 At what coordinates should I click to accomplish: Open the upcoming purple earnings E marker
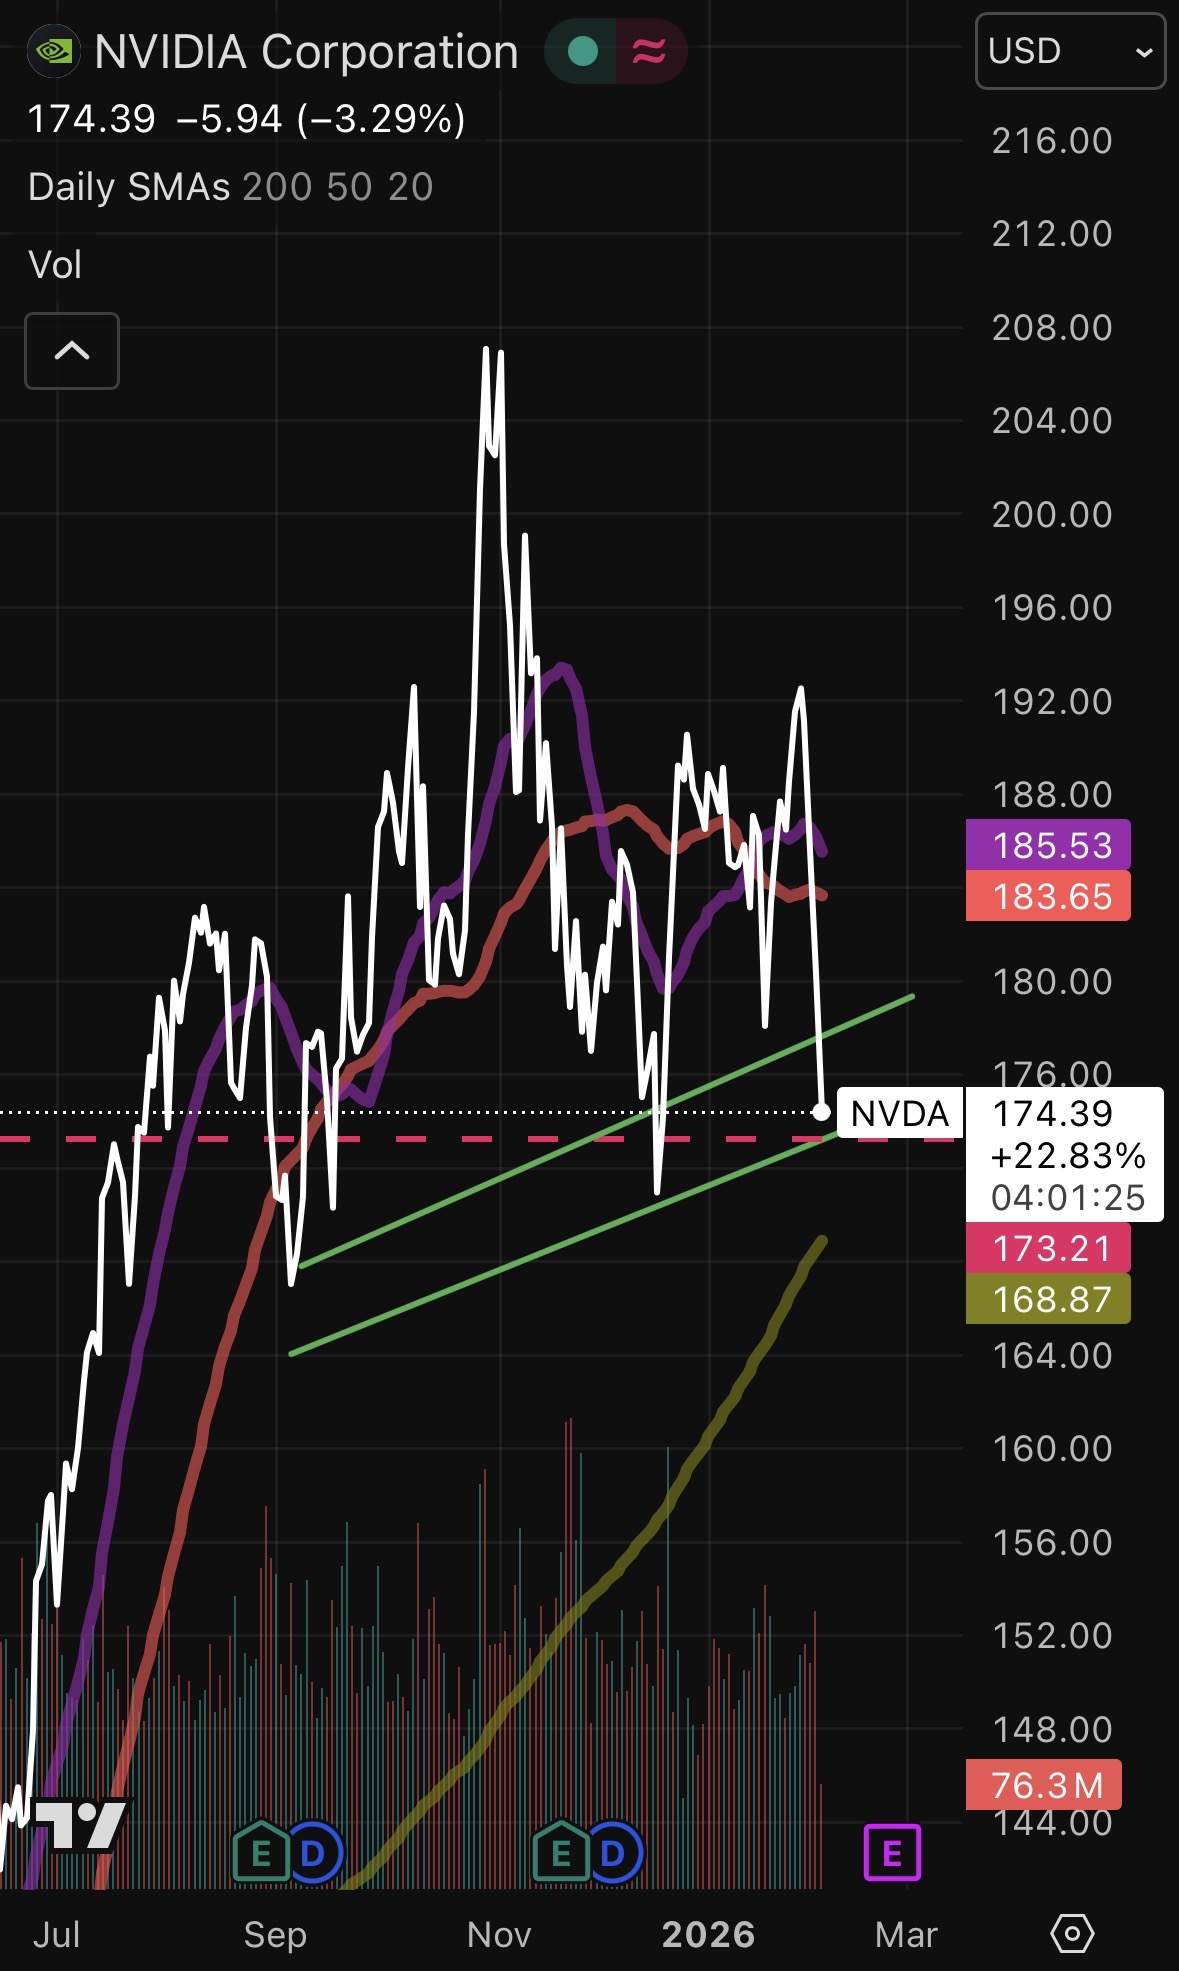coord(892,1853)
